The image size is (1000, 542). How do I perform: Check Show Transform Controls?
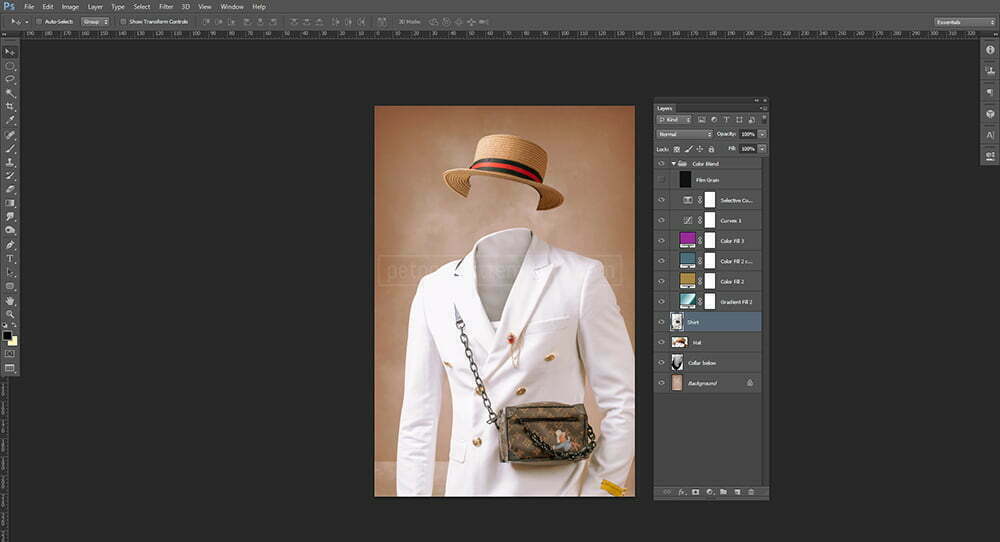[x=122, y=21]
